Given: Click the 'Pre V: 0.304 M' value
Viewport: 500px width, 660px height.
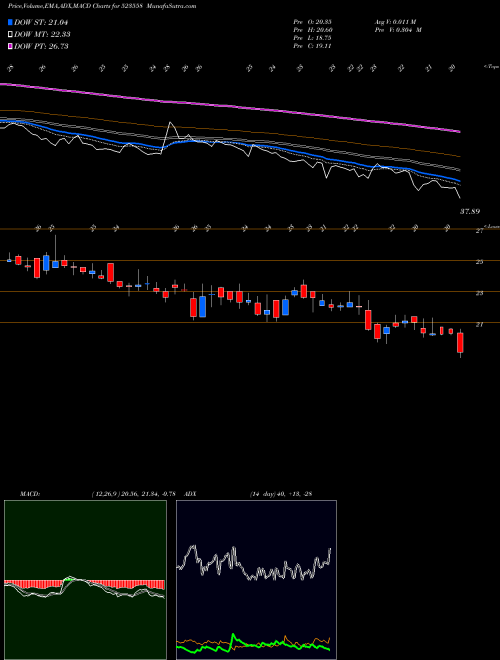Looking at the screenshot, I should tap(398, 30).
